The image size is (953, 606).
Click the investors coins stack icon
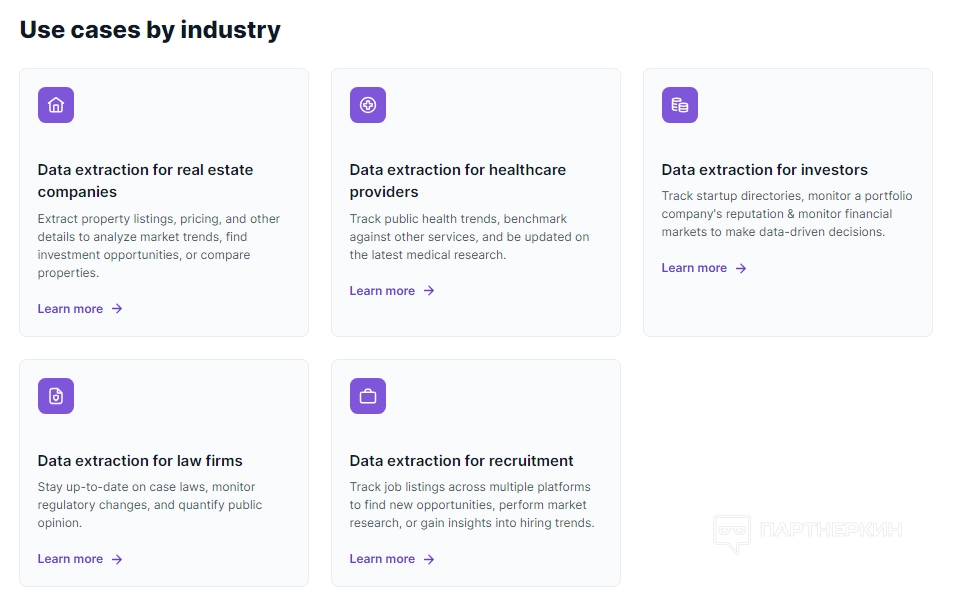pos(680,105)
